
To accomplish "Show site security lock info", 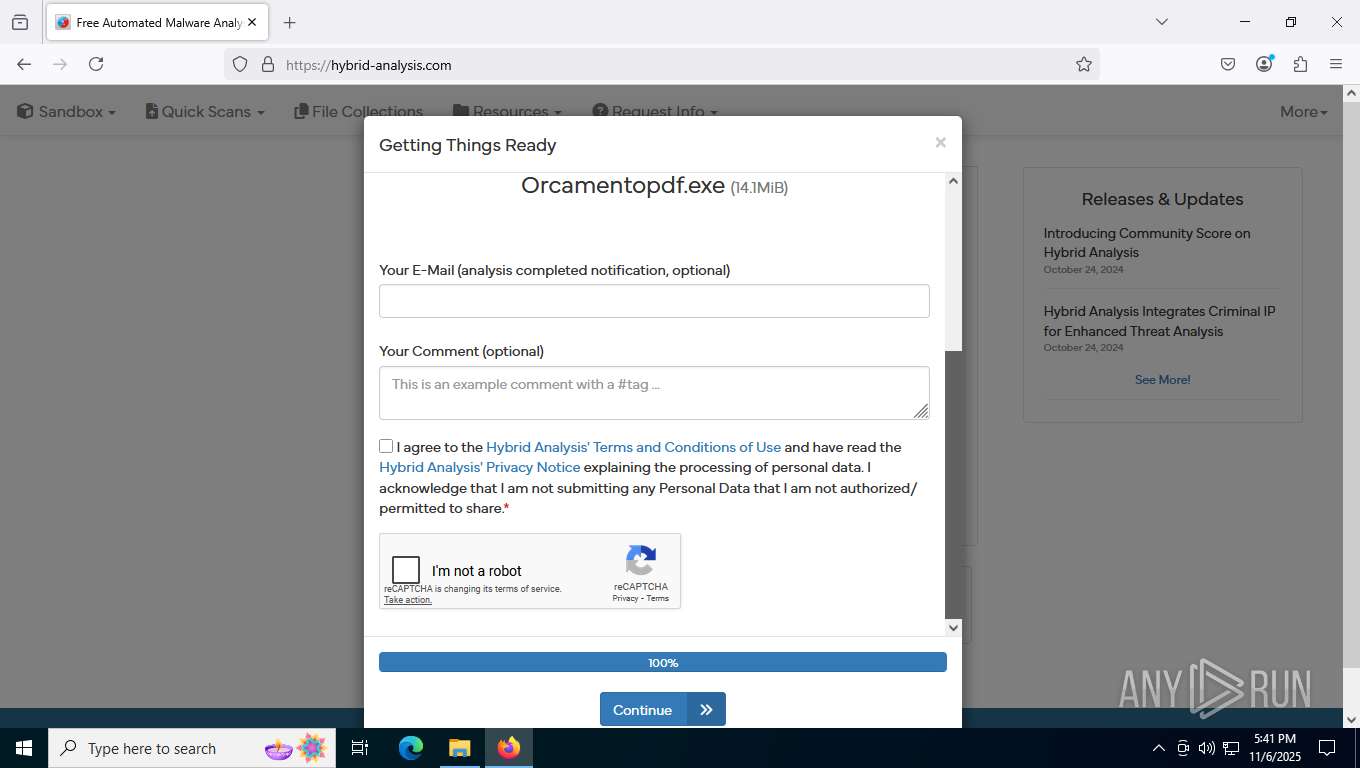I will click(x=267, y=64).
